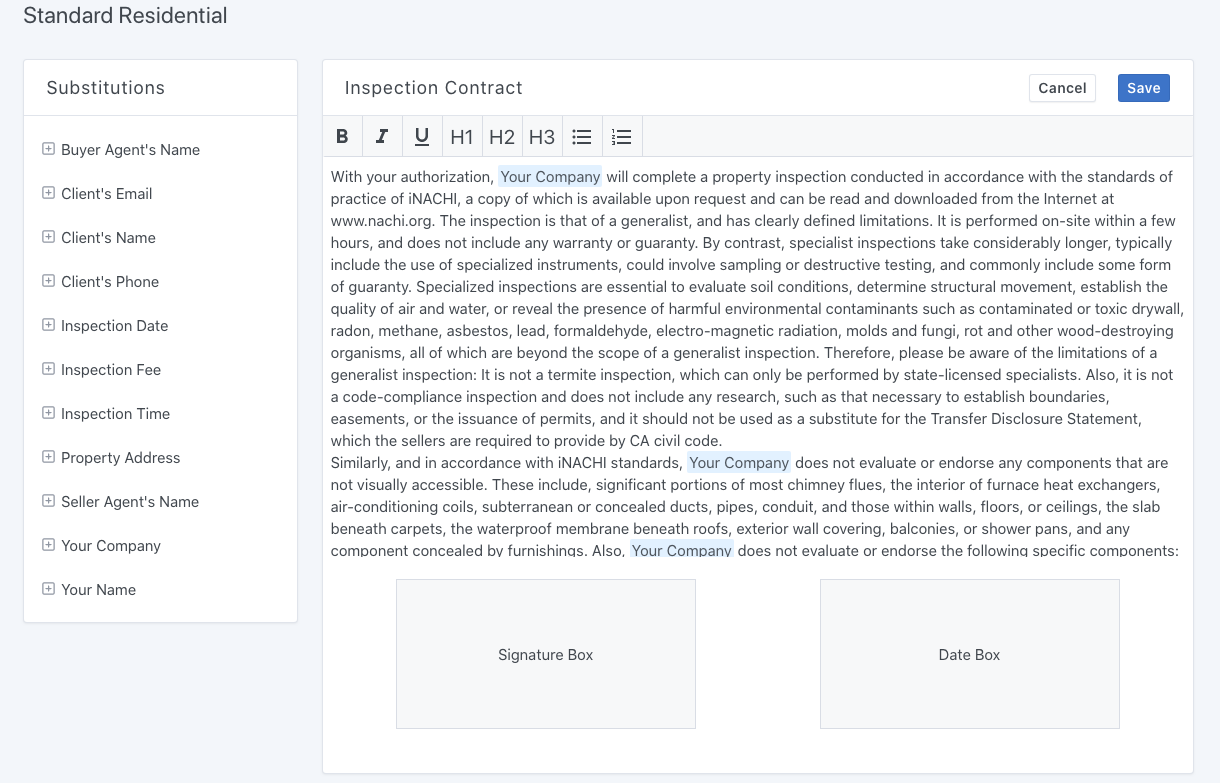Click the plus icon beside Inspection Date
1220x783 pixels.
48,325
